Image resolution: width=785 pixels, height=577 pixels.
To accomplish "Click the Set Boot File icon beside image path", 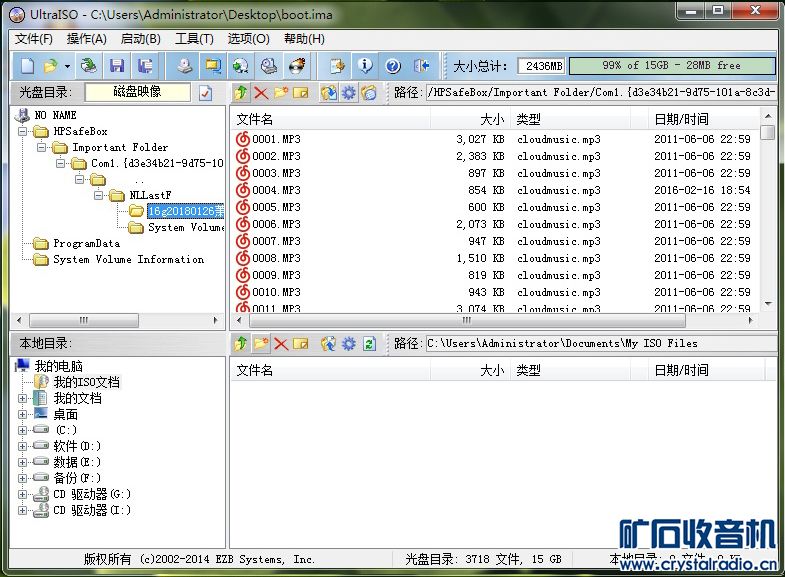I will pos(368,93).
